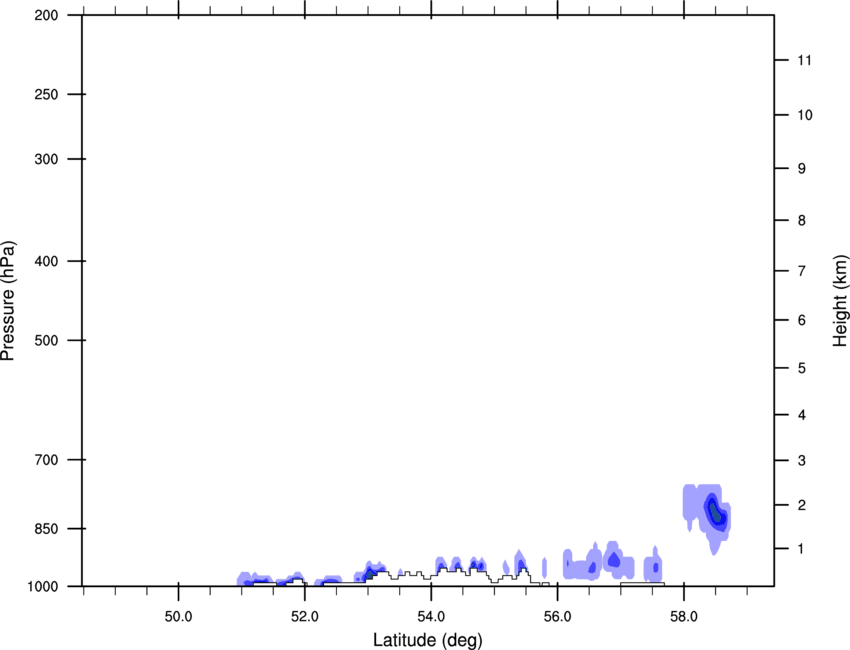The image size is (850, 650).
Task: Click the 'Height (km)' axis title
Action: [x=840, y=300]
